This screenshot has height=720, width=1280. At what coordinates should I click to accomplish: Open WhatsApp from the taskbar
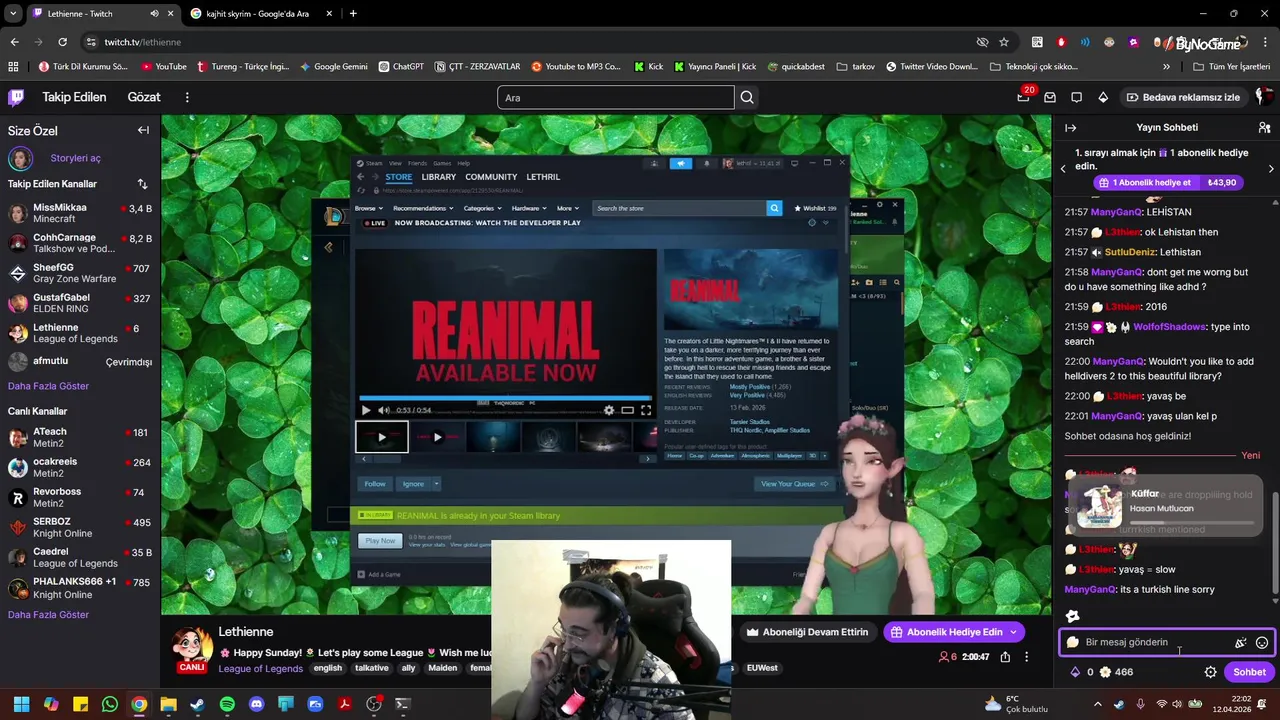110,704
